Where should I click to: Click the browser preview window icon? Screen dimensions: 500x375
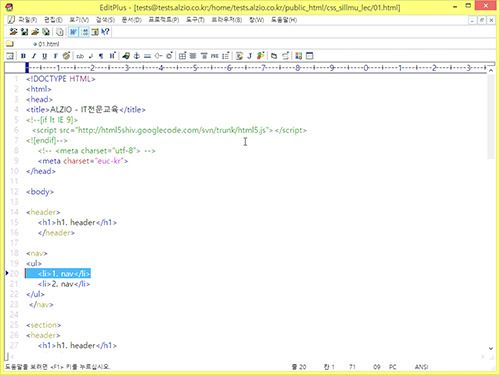point(310,56)
